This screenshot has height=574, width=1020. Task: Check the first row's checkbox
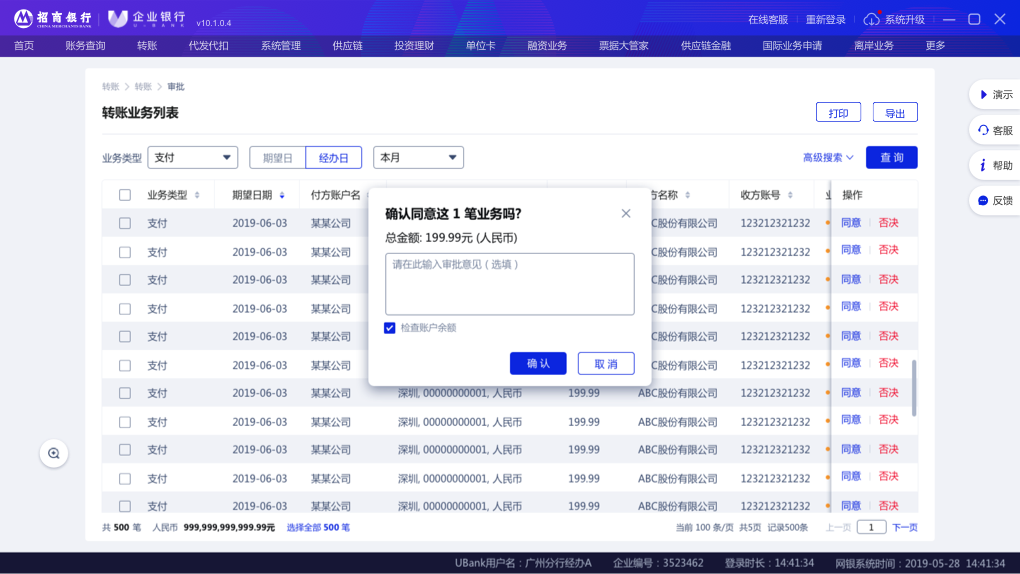(125, 223)
